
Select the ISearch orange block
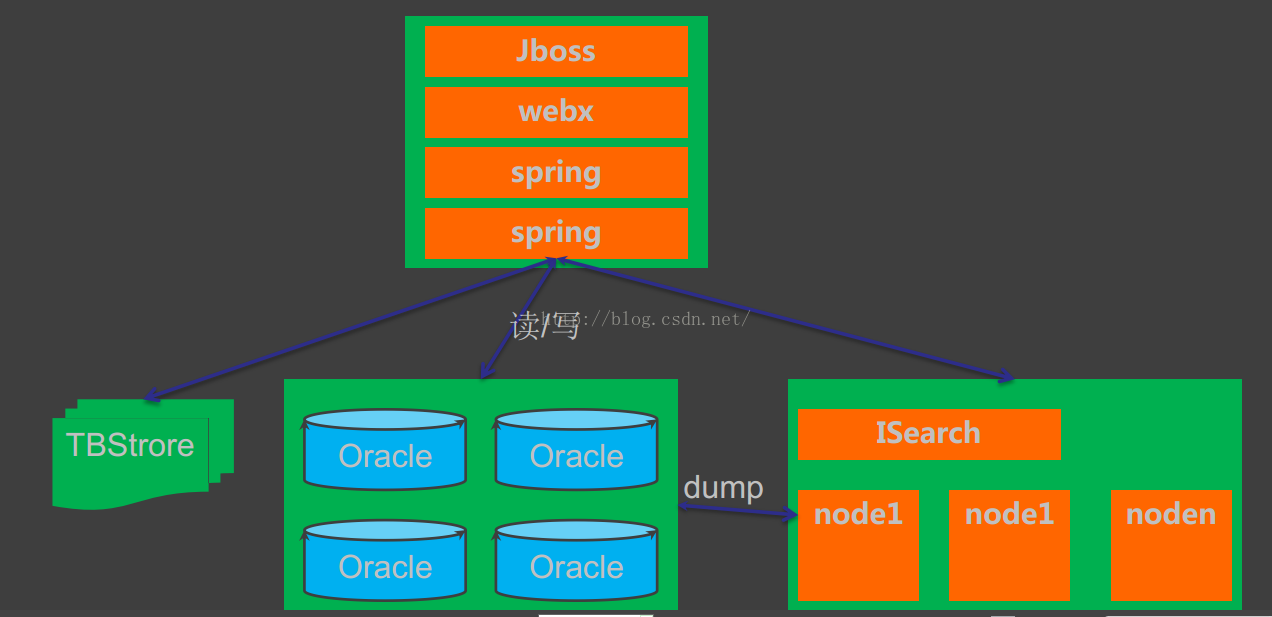(x=929, y=434)
